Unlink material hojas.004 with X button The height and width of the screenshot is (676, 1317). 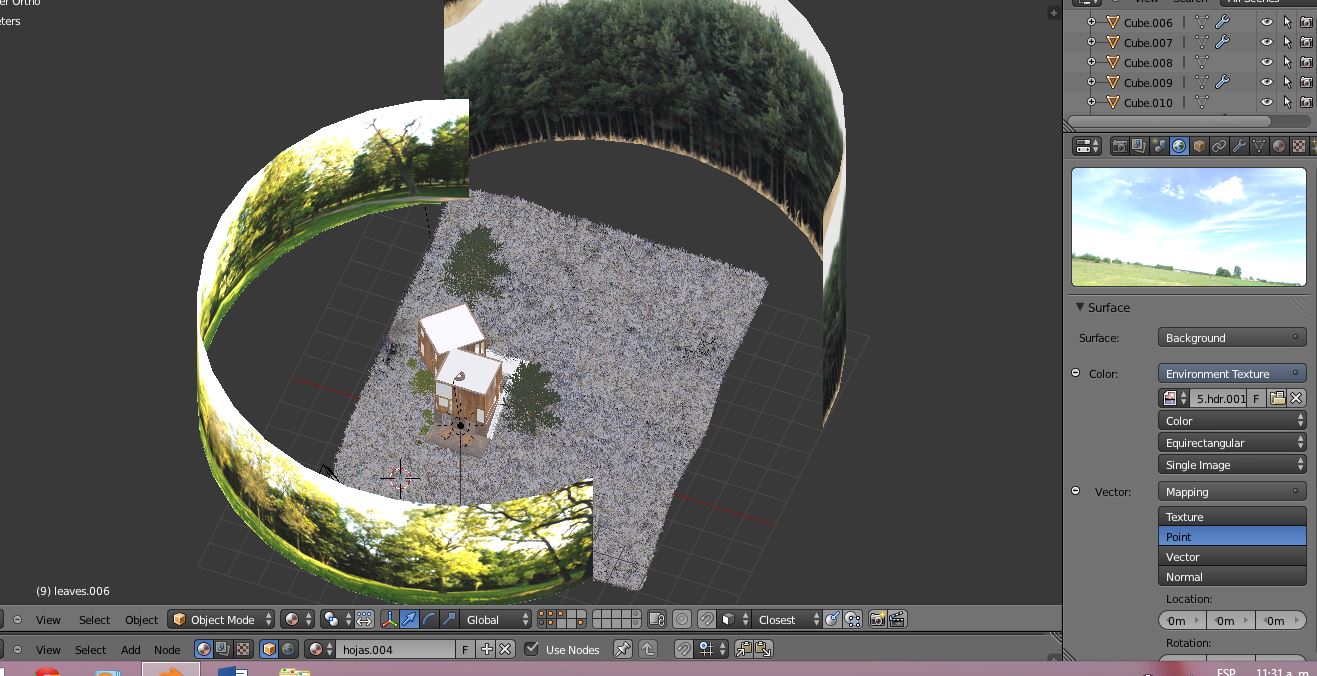point(505,649)
